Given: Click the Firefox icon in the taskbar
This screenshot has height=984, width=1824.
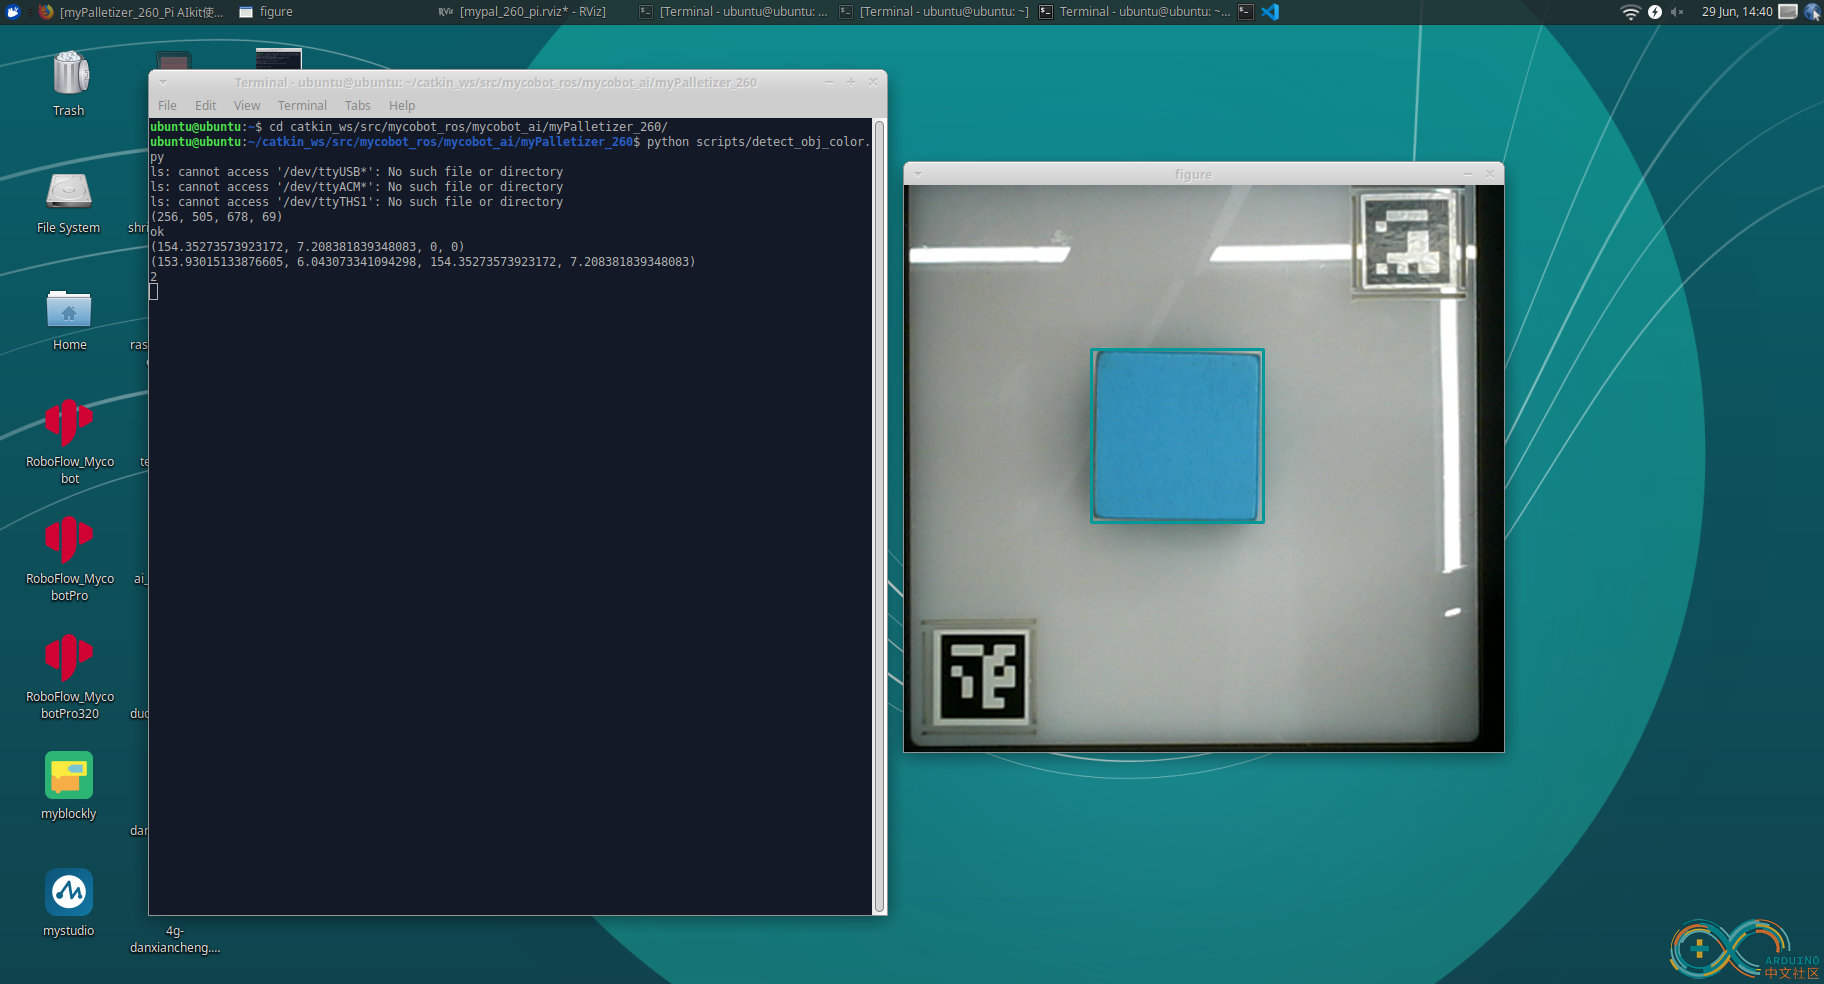Looking at the screenshot, I should tap(46, 12).
